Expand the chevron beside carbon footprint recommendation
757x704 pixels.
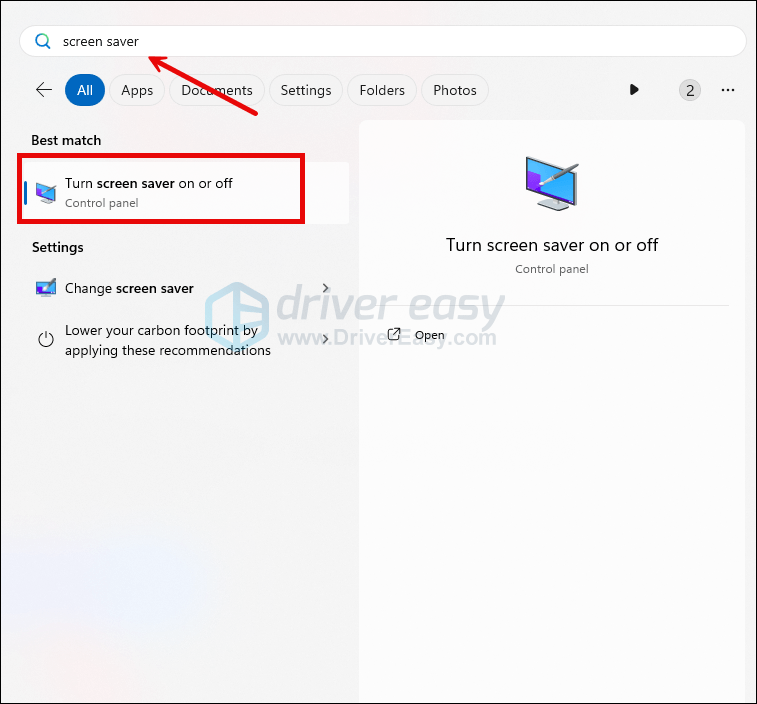pos(326,340)
